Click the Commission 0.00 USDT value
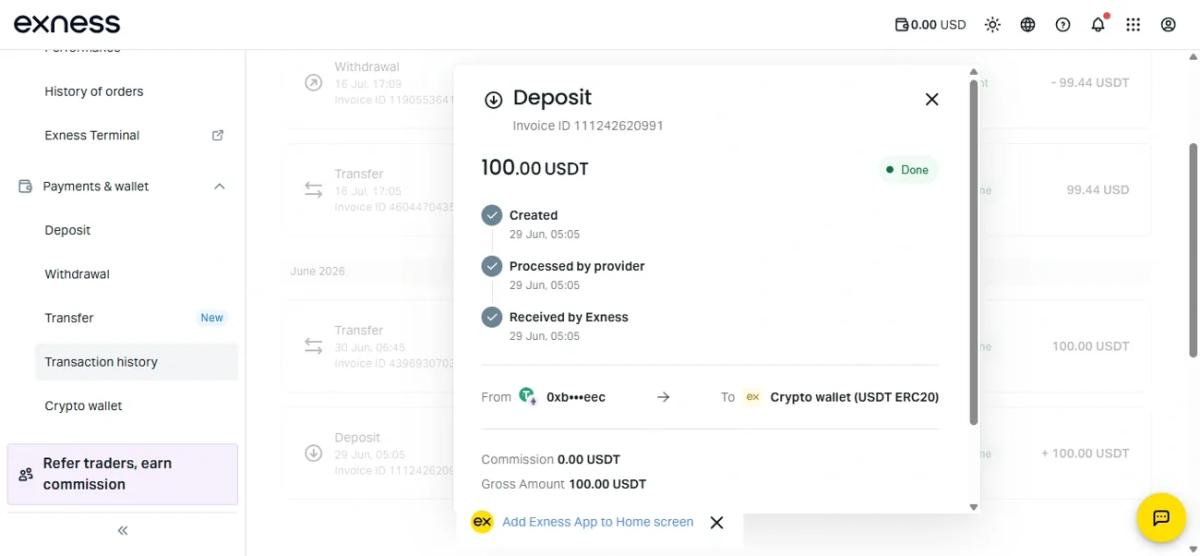Image resolution: width=1200 pixels, height=556 pixels. (589, 460)
